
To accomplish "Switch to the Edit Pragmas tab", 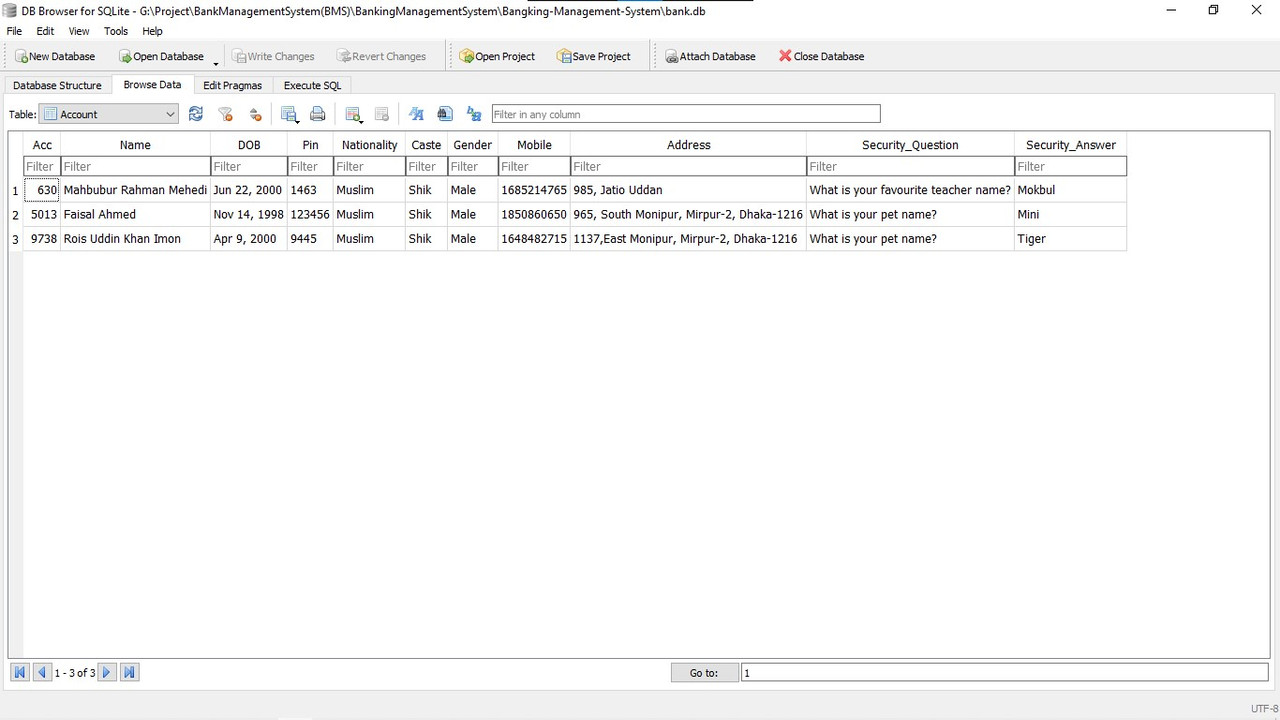I will point(232,86).
